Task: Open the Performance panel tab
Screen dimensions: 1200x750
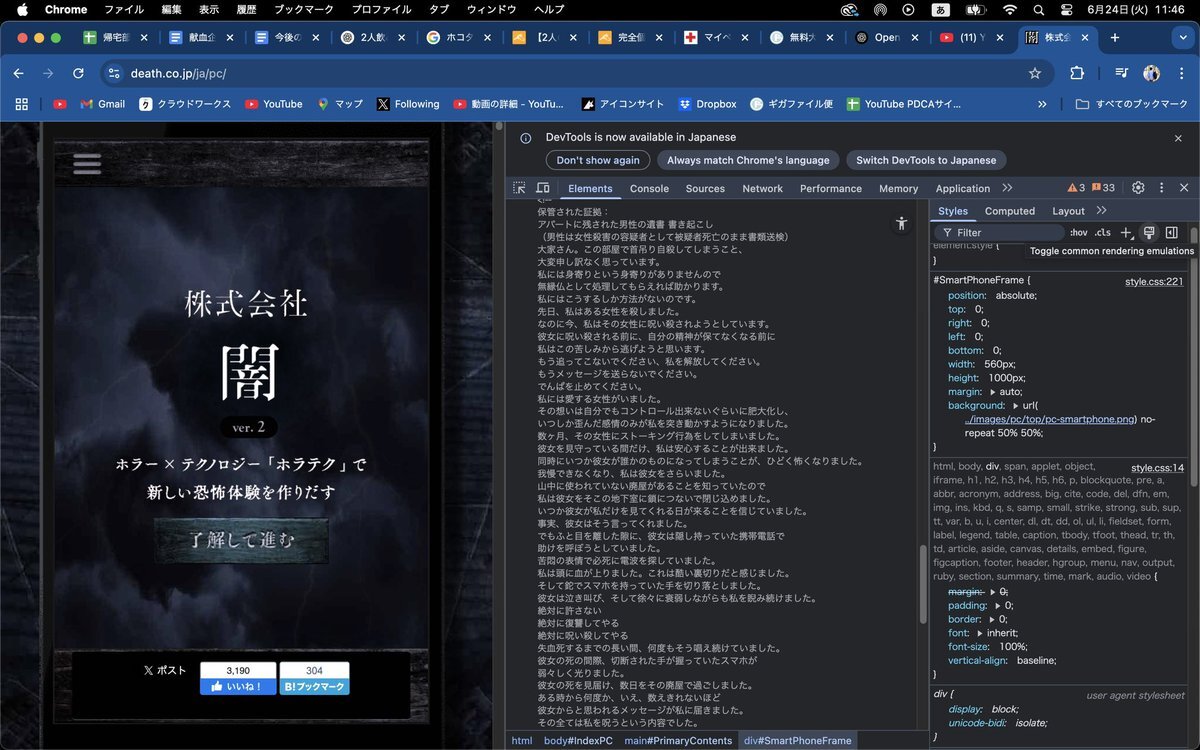Action: tap(830, 188)
